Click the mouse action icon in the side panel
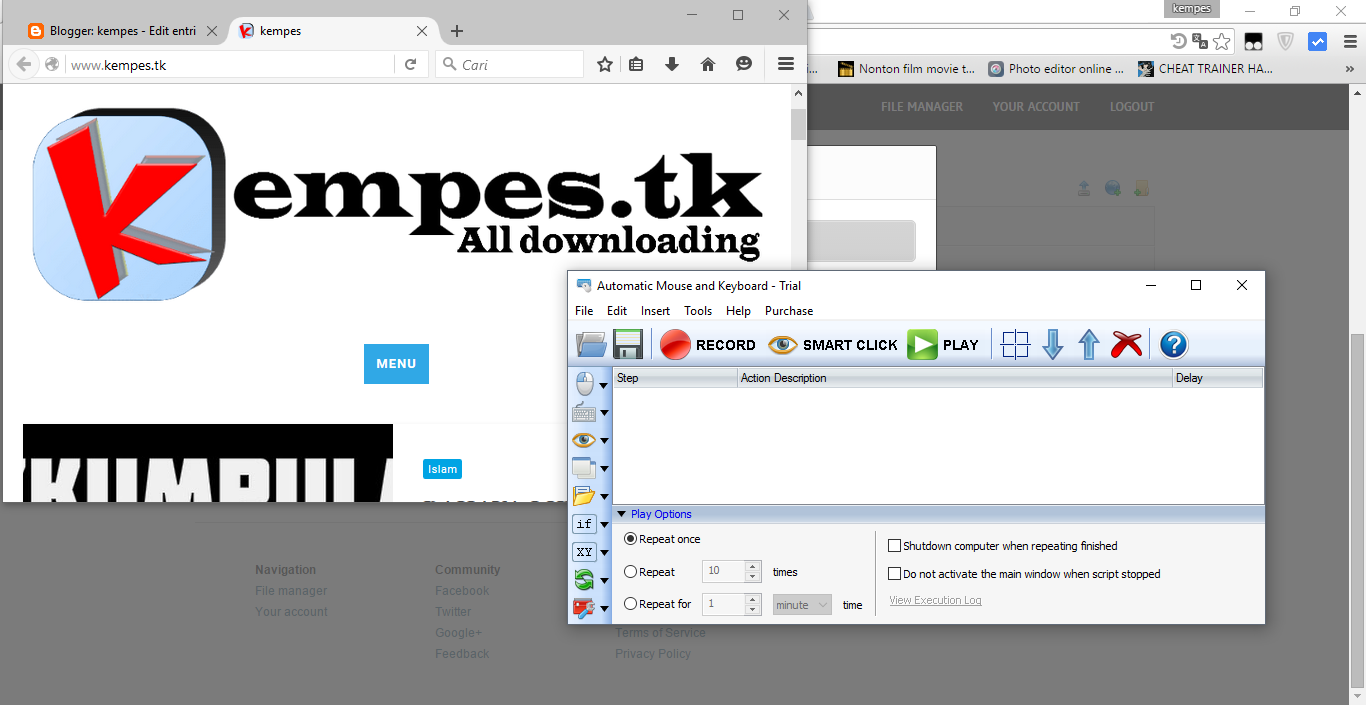 584,384
